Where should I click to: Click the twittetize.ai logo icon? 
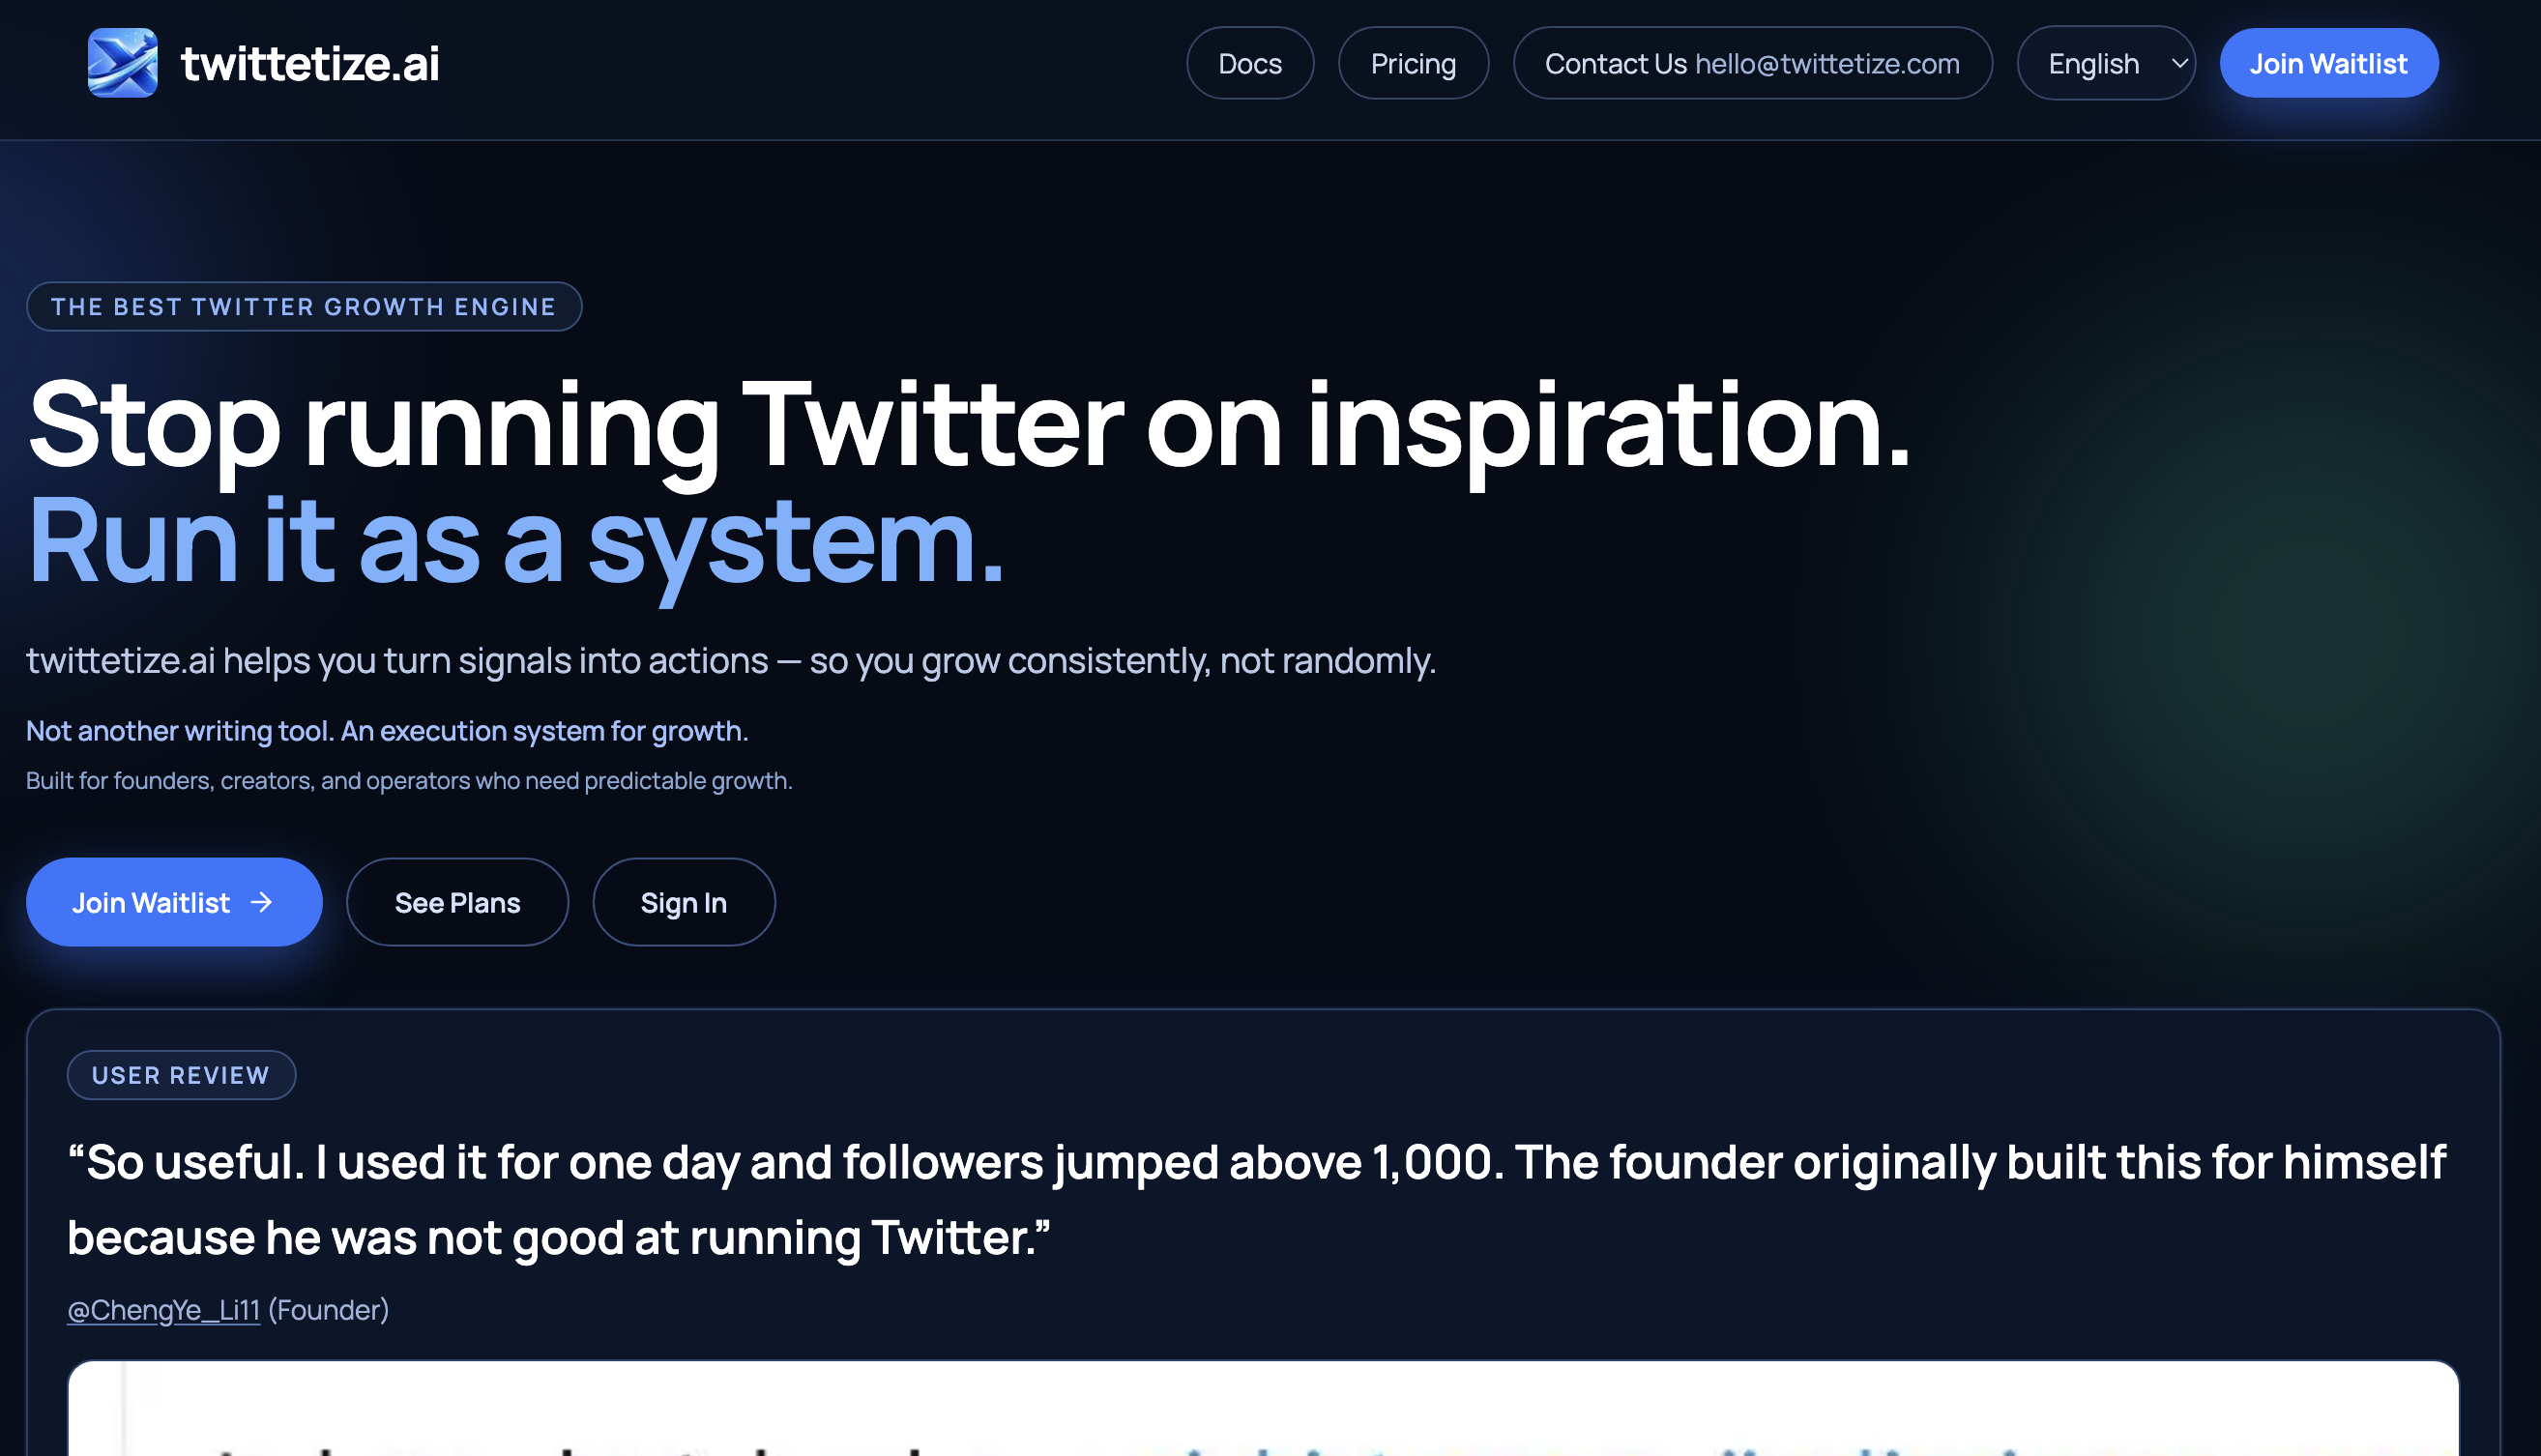pos(122,63)
